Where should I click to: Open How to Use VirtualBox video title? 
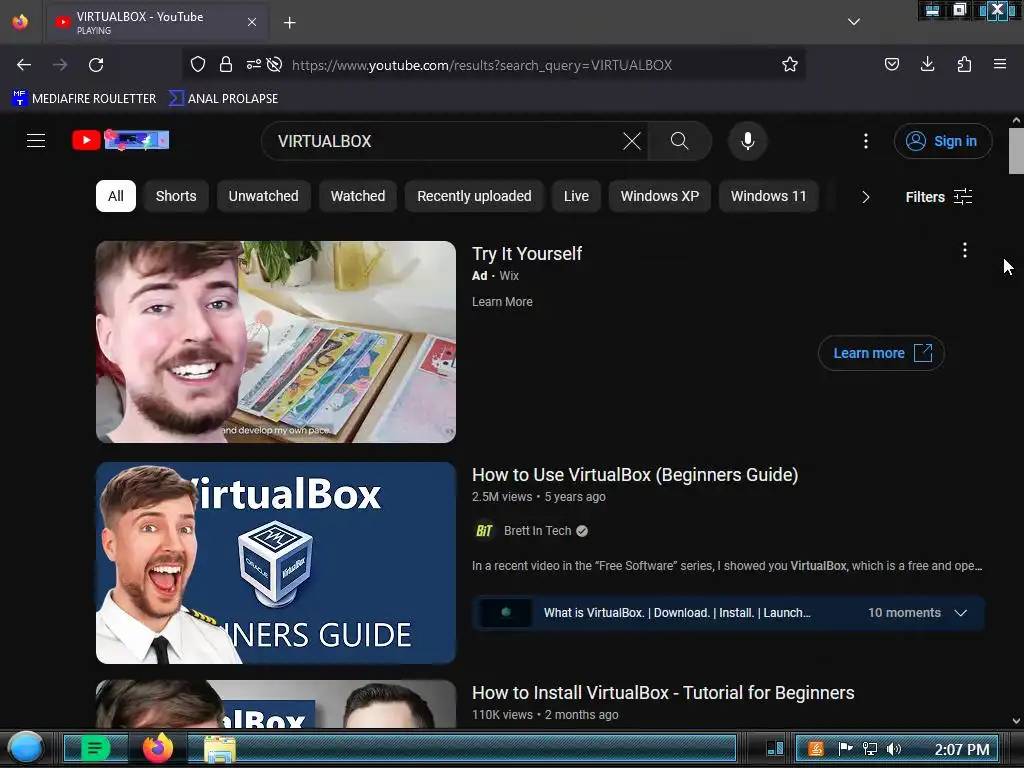pyautogui.click(x=635, y=475)
